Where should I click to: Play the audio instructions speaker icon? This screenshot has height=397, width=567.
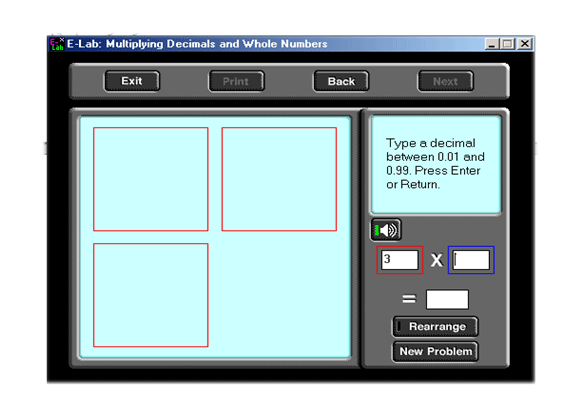click(386, 230)
